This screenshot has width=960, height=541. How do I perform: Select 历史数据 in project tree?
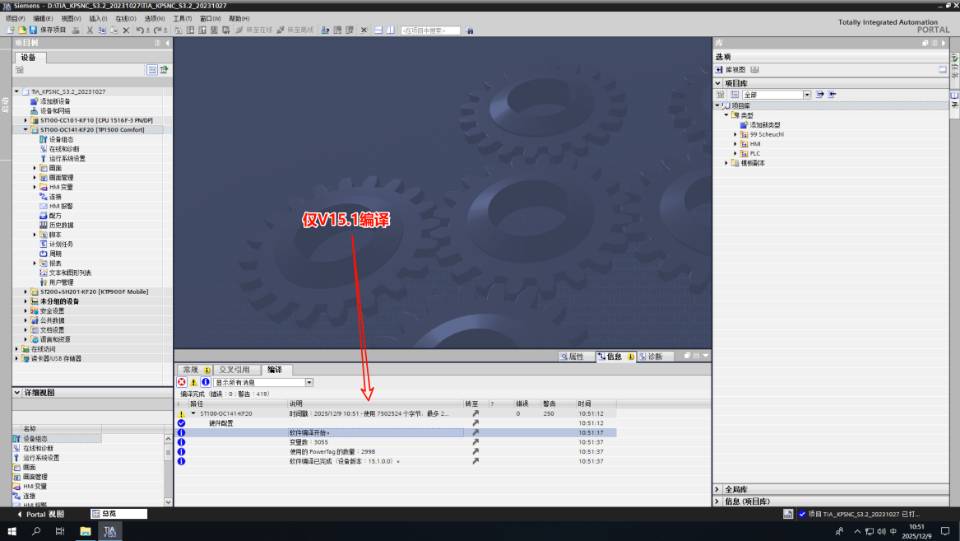tap(61, 225)
